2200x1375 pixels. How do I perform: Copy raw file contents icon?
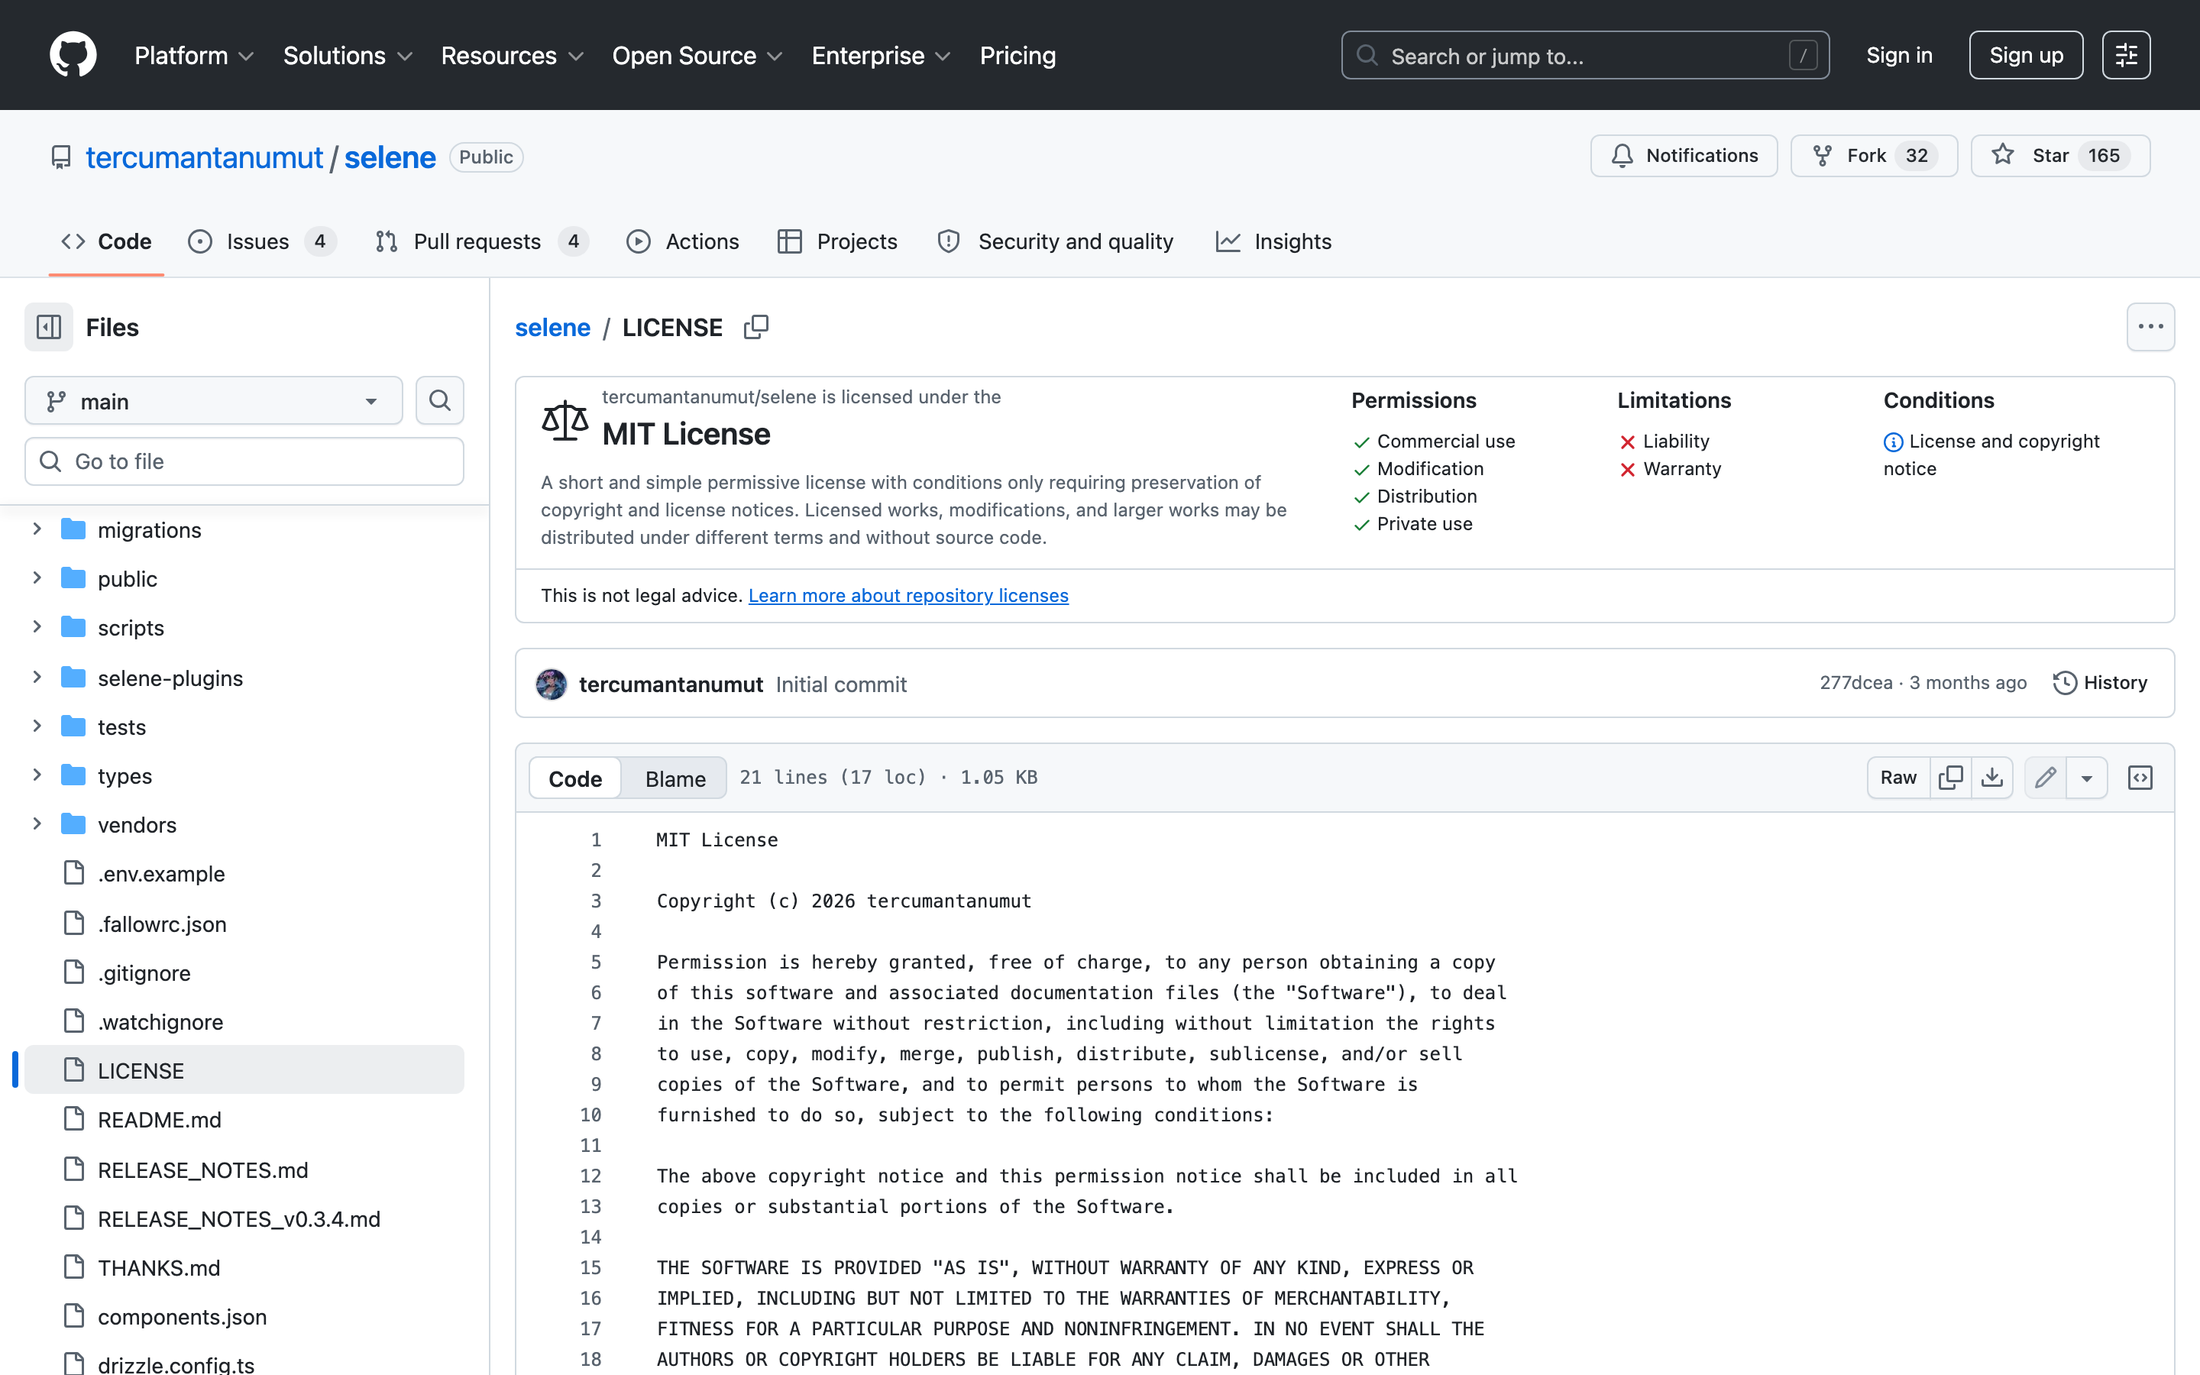coord(1950,778)
